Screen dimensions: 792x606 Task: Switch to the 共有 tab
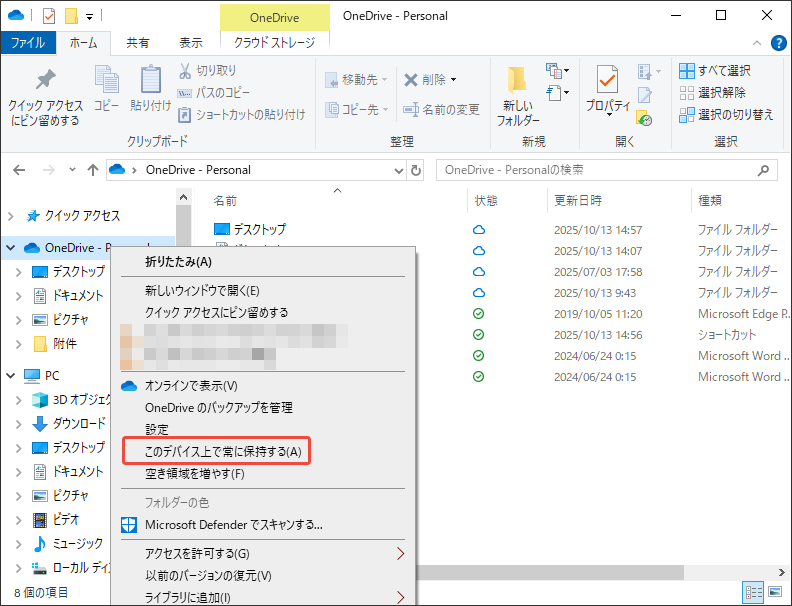tap(137, 42)
